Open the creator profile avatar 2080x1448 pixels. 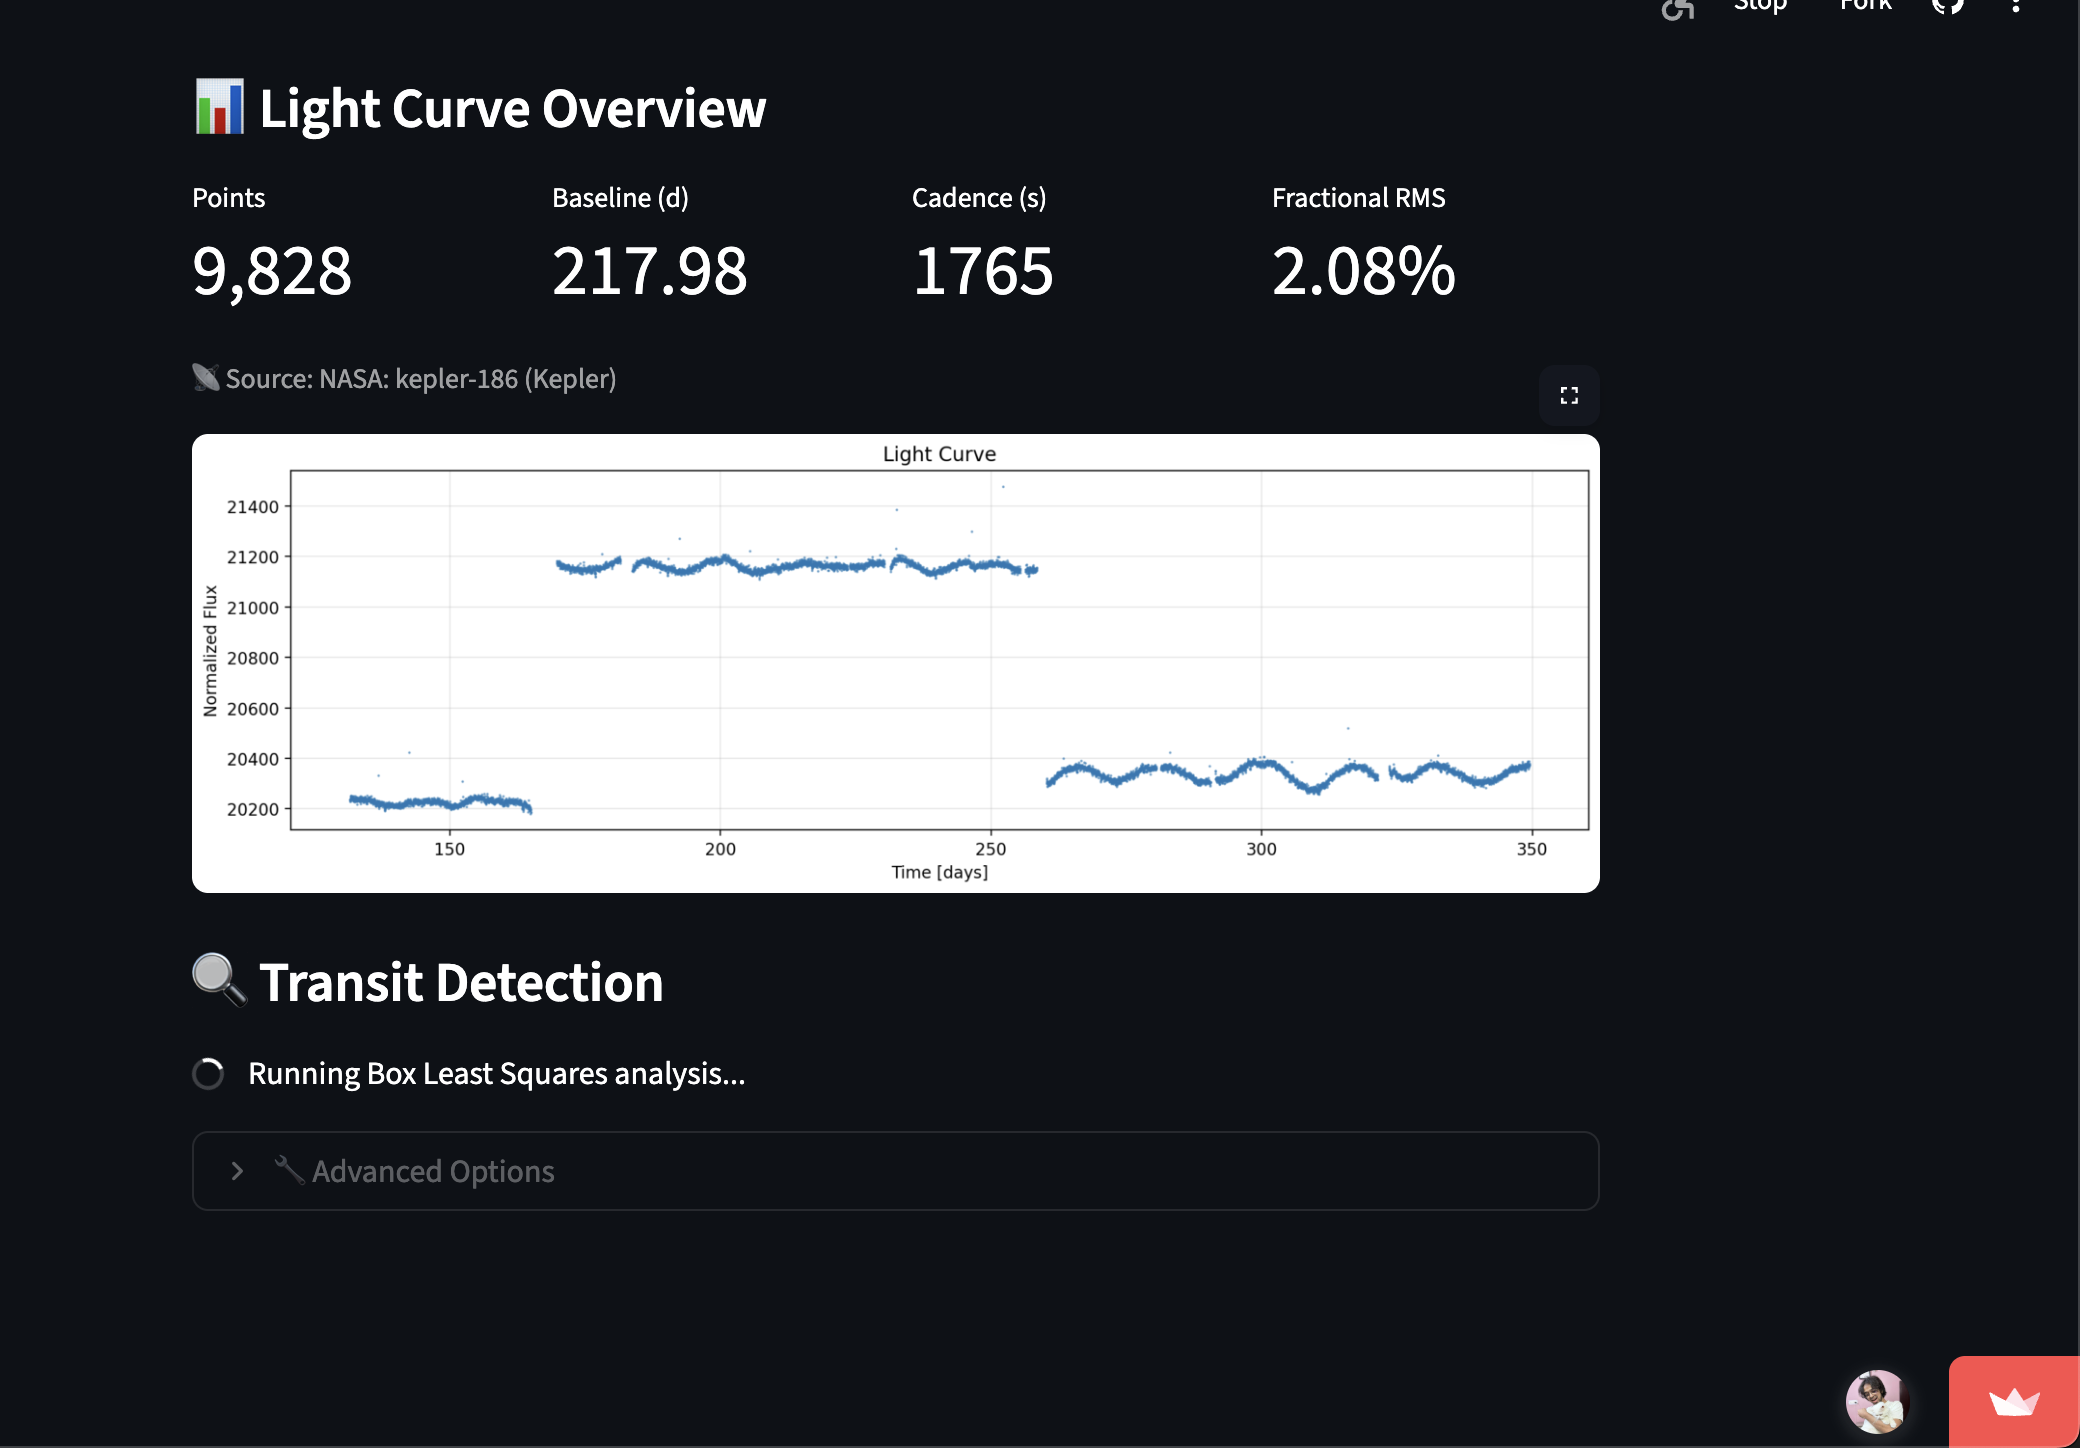1877,1401
